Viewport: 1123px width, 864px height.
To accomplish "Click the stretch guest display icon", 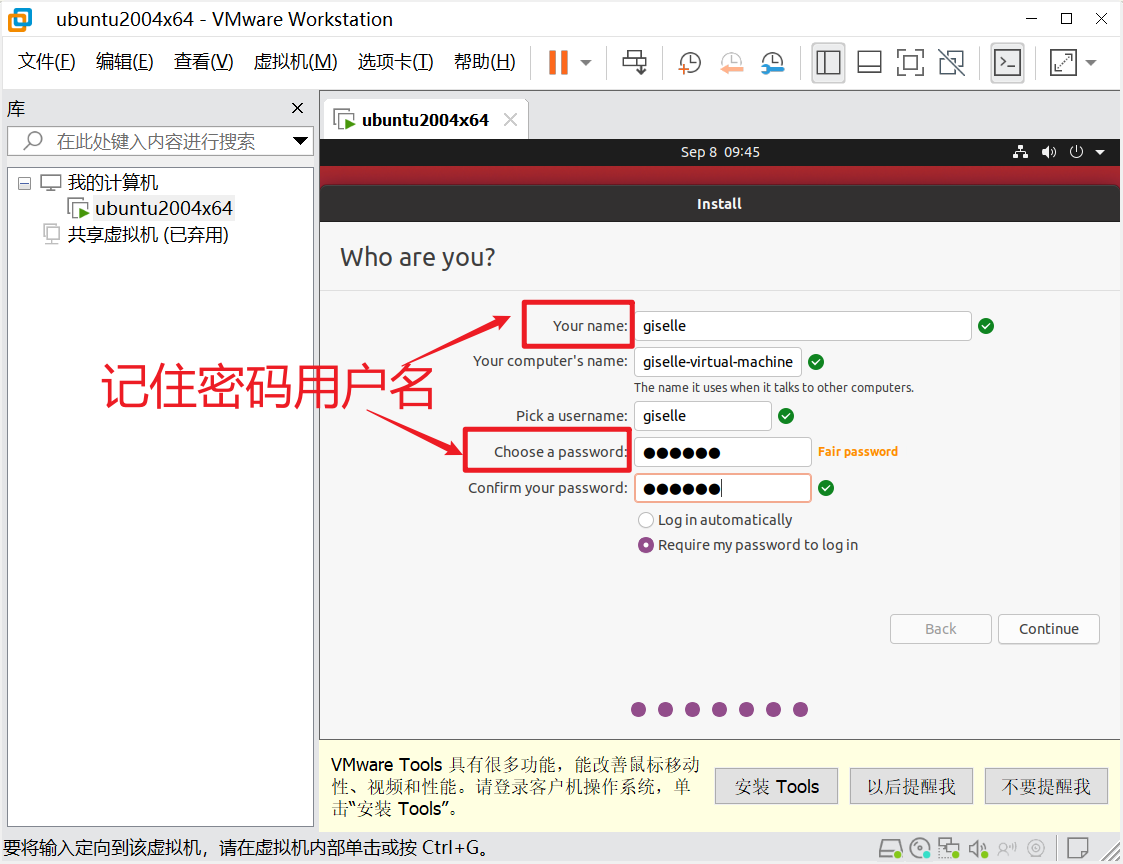I will click(1064, 62).
